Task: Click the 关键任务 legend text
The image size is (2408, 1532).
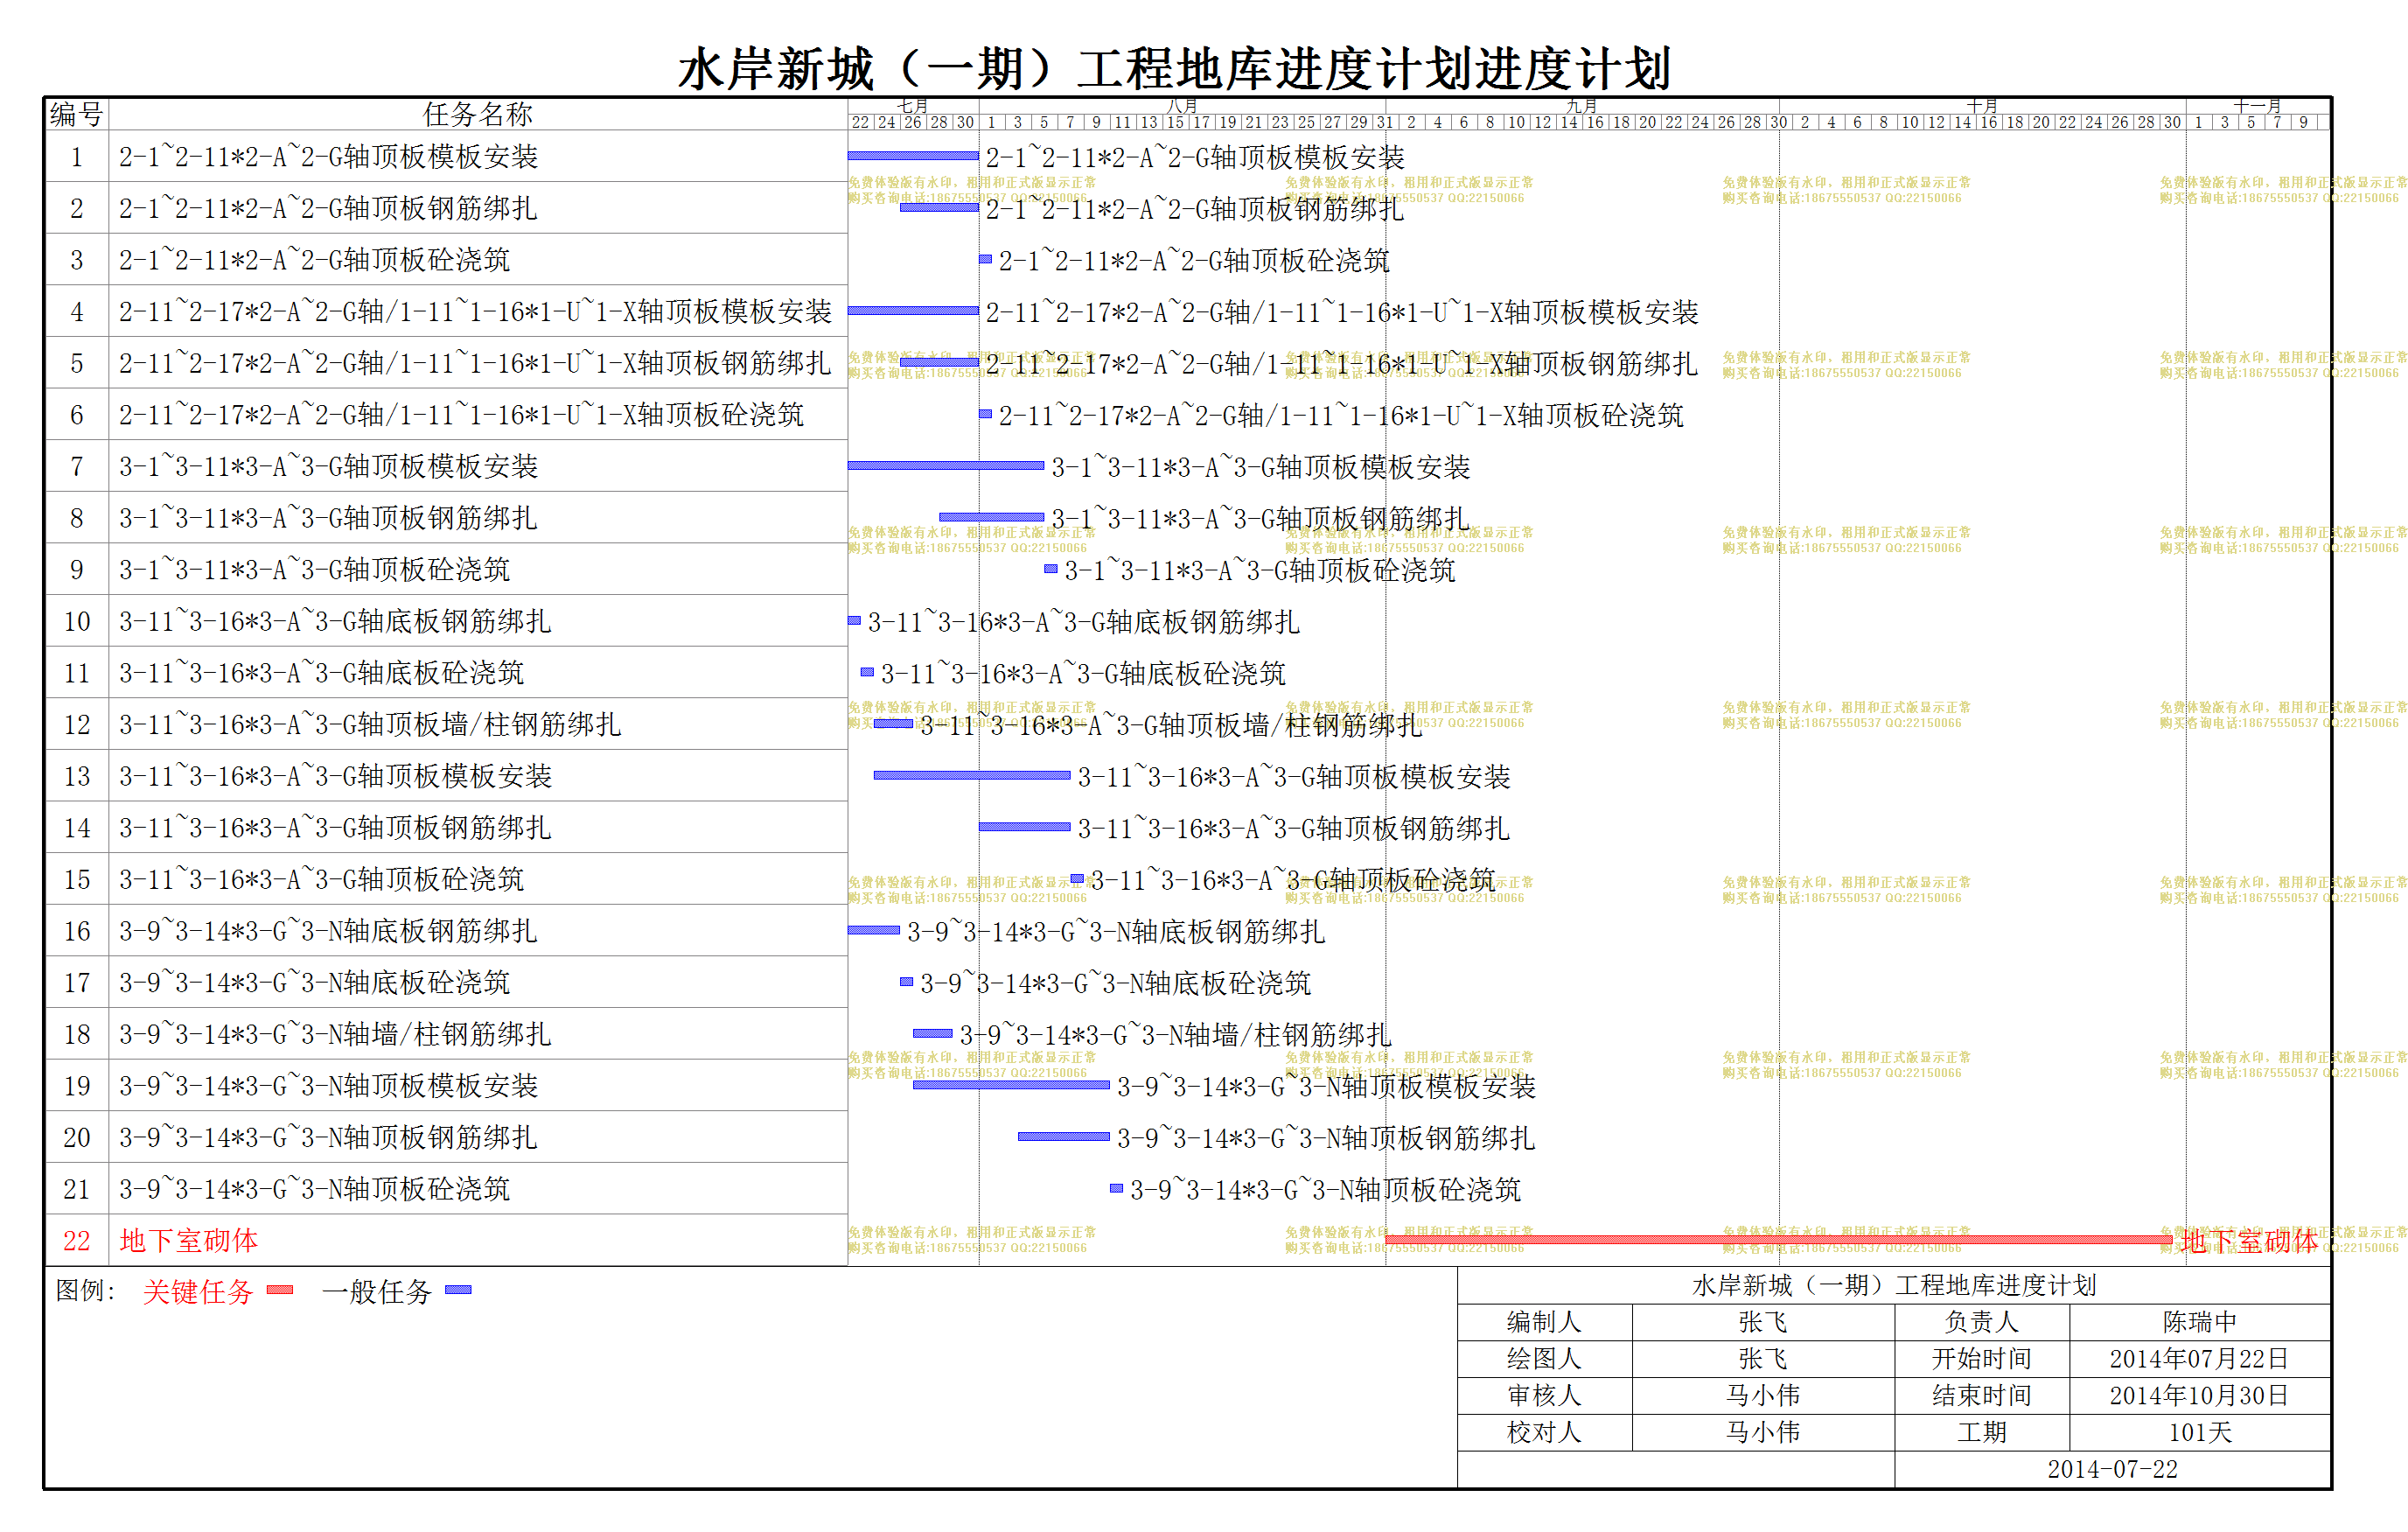Action: pos(198,1291)
